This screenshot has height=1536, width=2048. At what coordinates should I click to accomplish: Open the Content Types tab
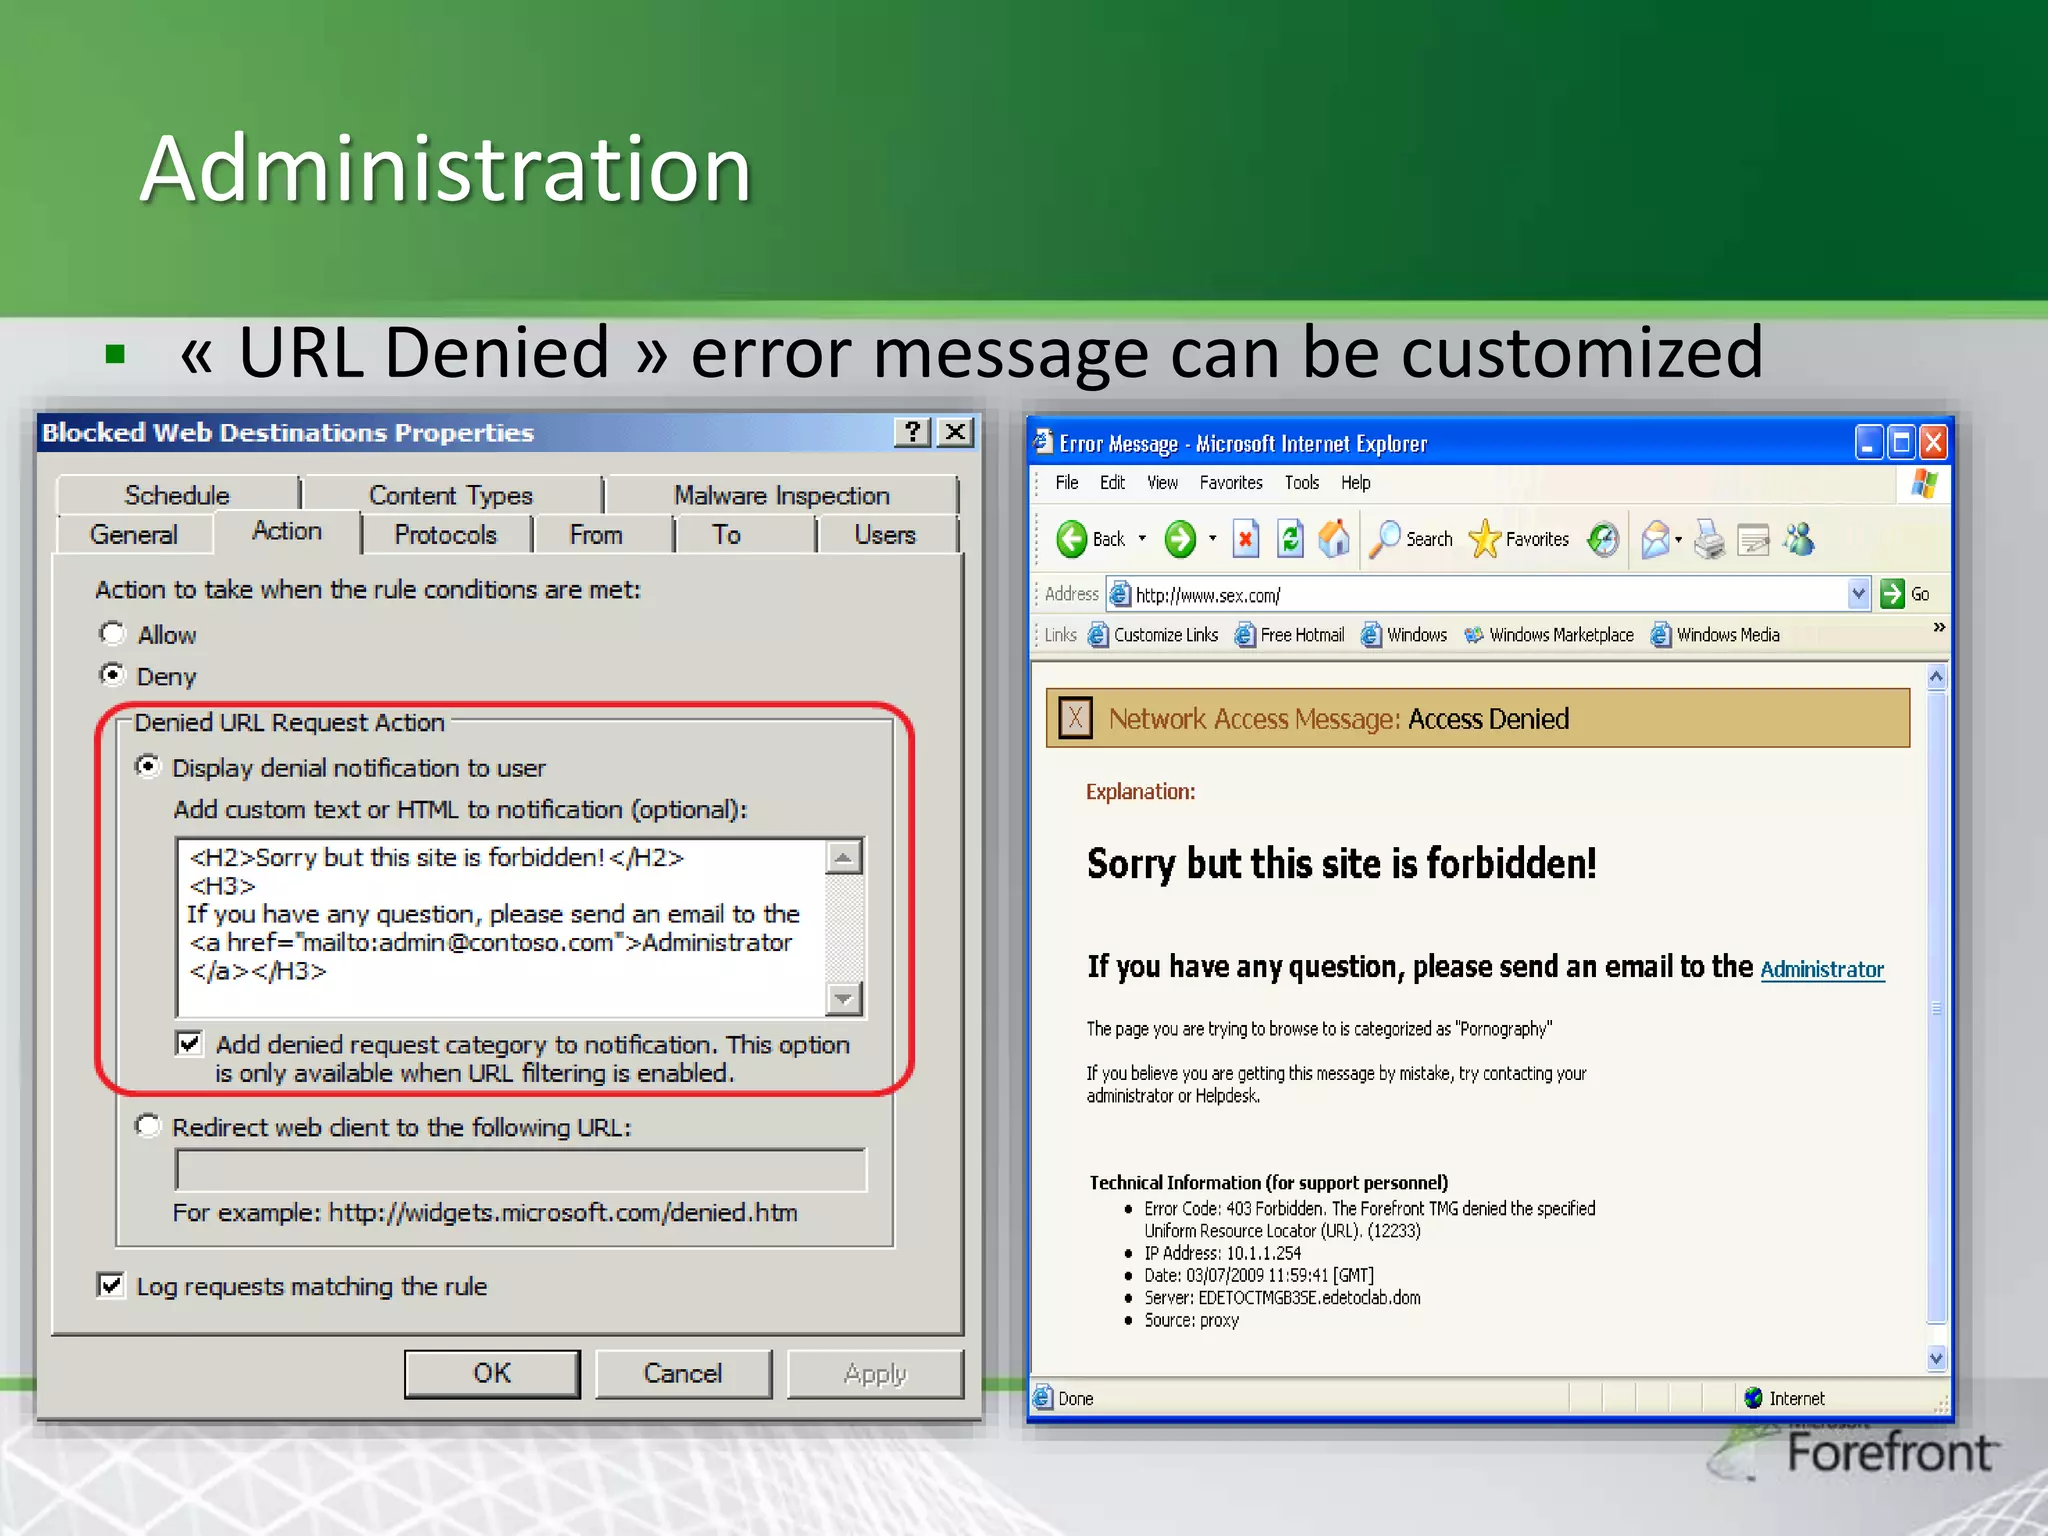point(451,495)
